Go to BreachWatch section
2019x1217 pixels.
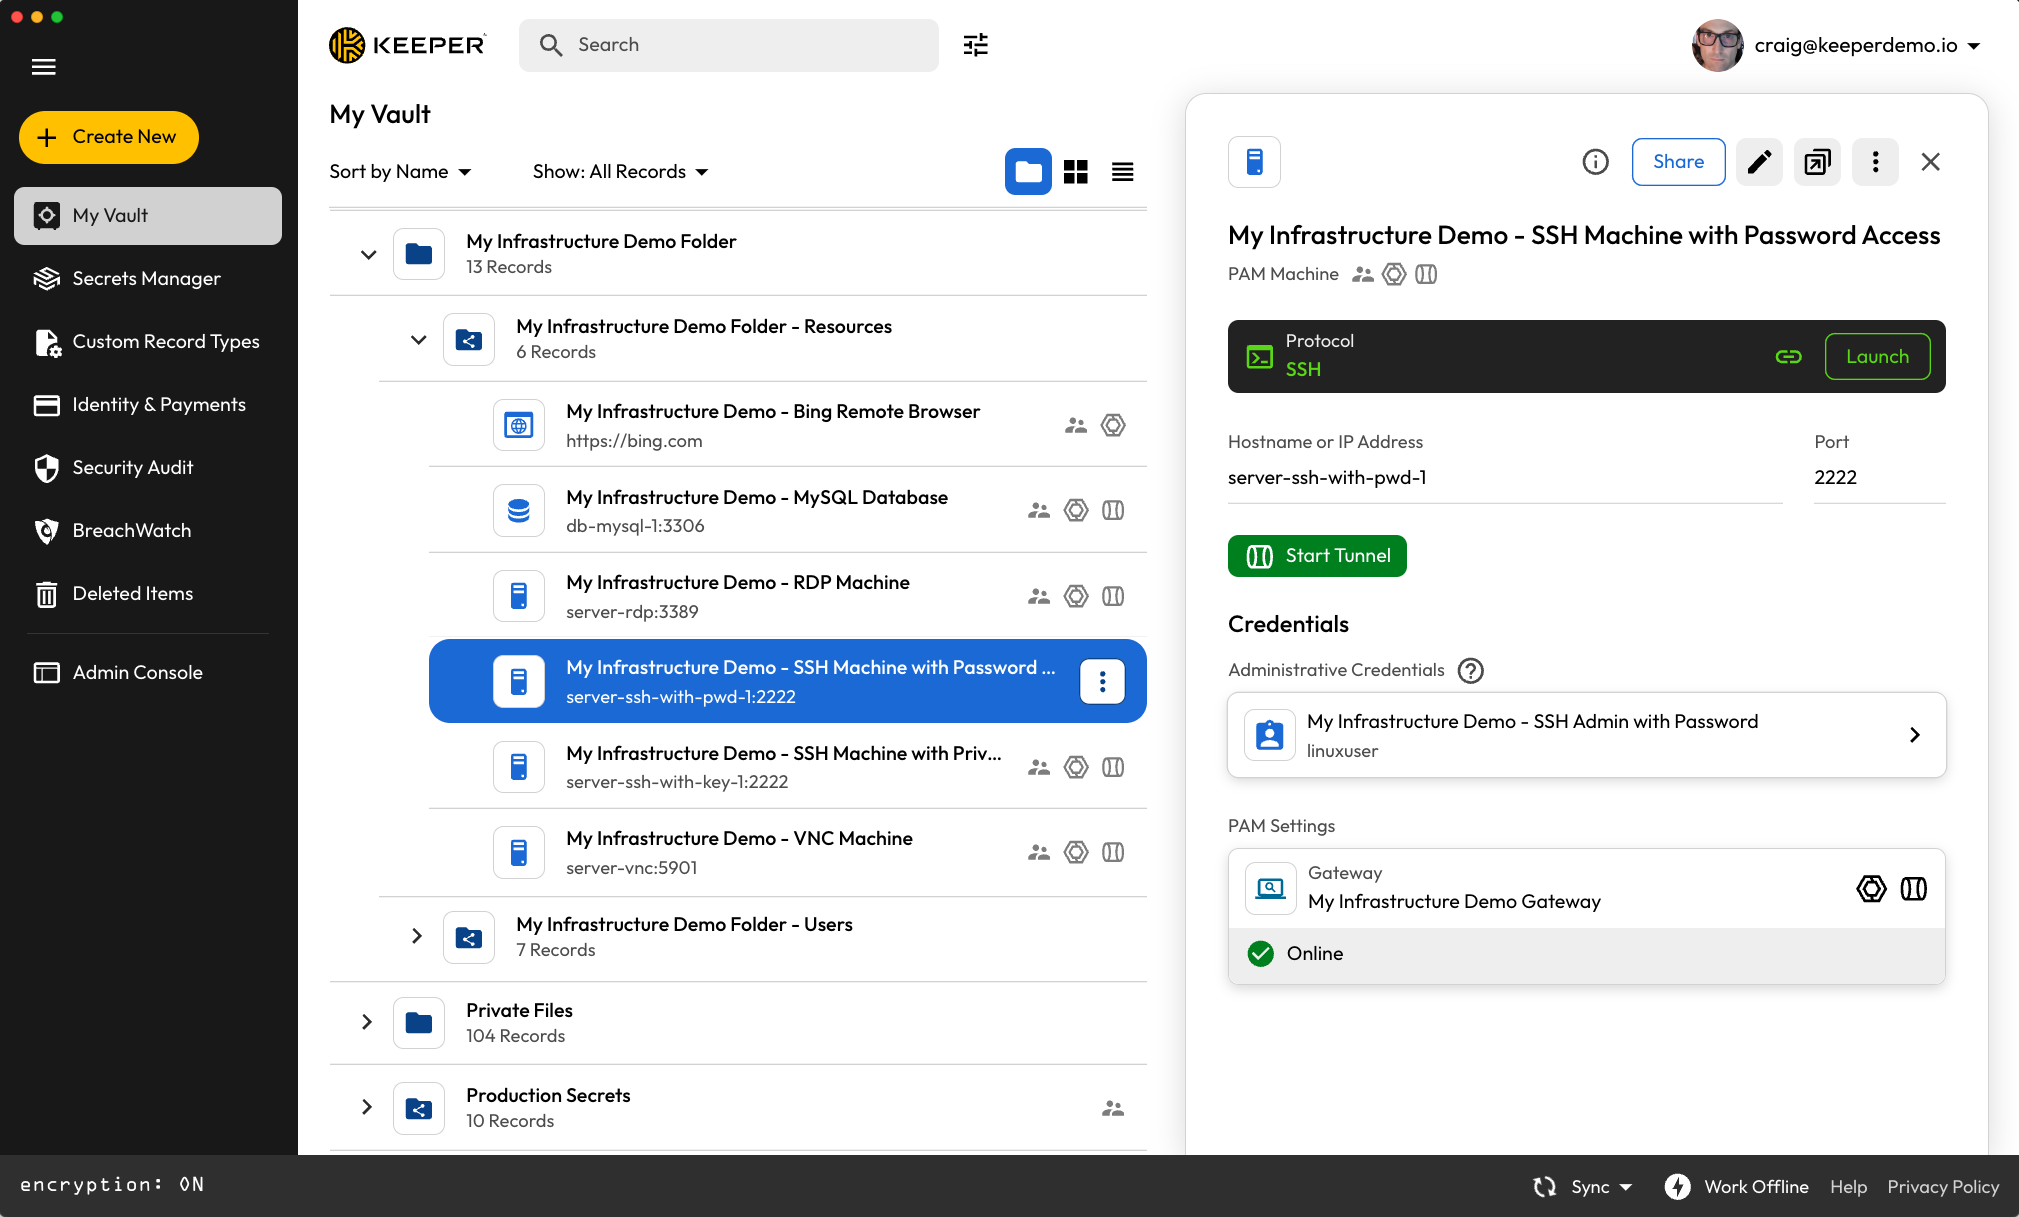point(131,531)
